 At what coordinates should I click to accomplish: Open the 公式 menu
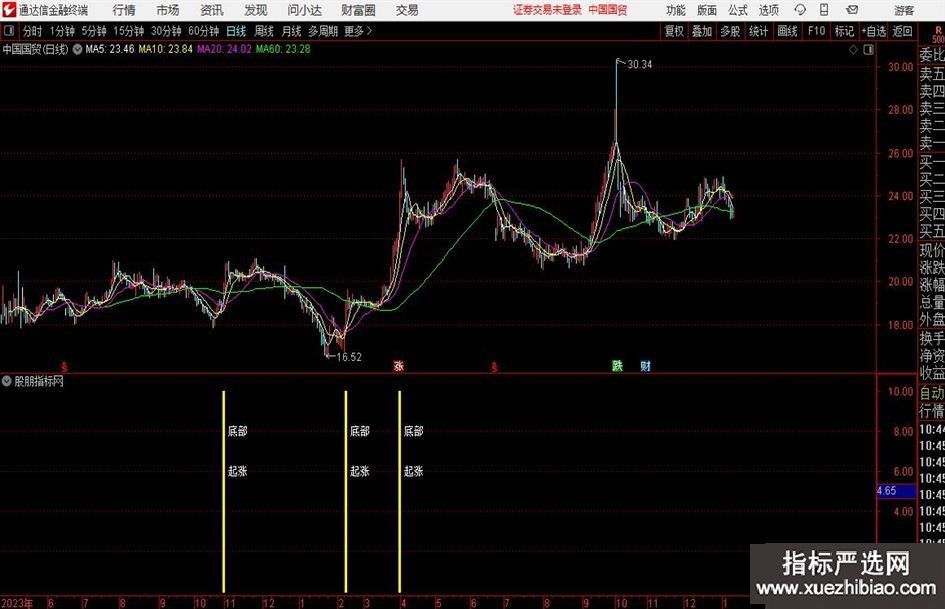coord(738,10)
